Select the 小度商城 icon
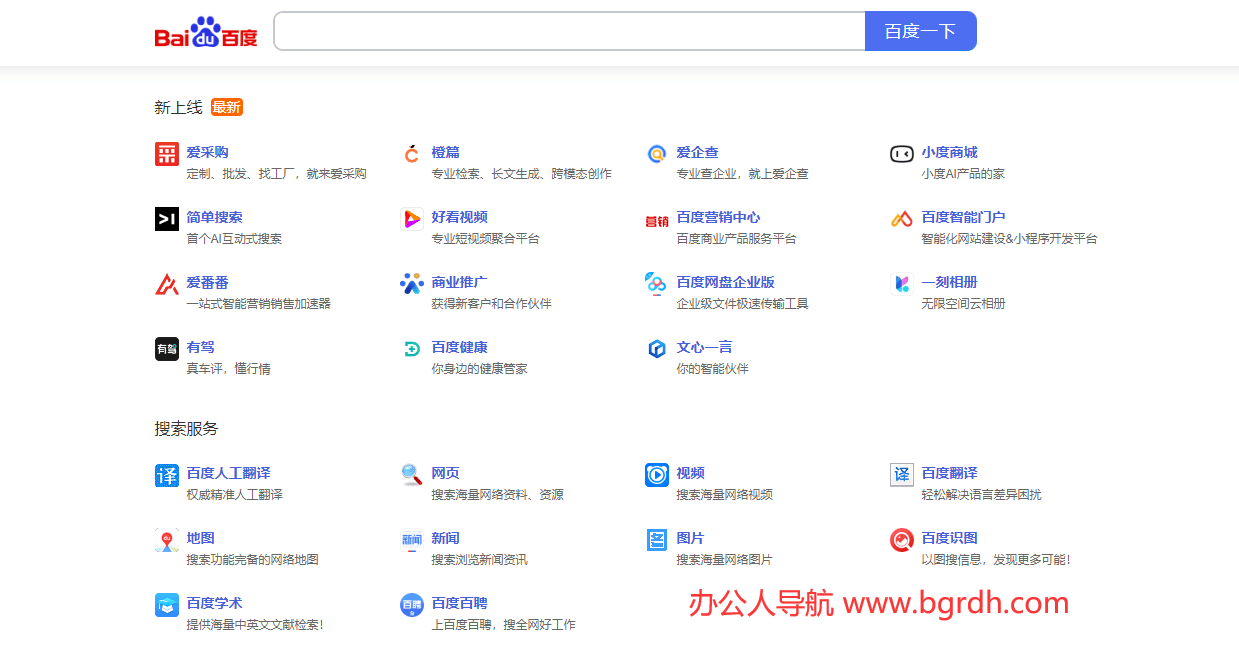The height and width of the screenshot is (663, 1239). point(900,153)
